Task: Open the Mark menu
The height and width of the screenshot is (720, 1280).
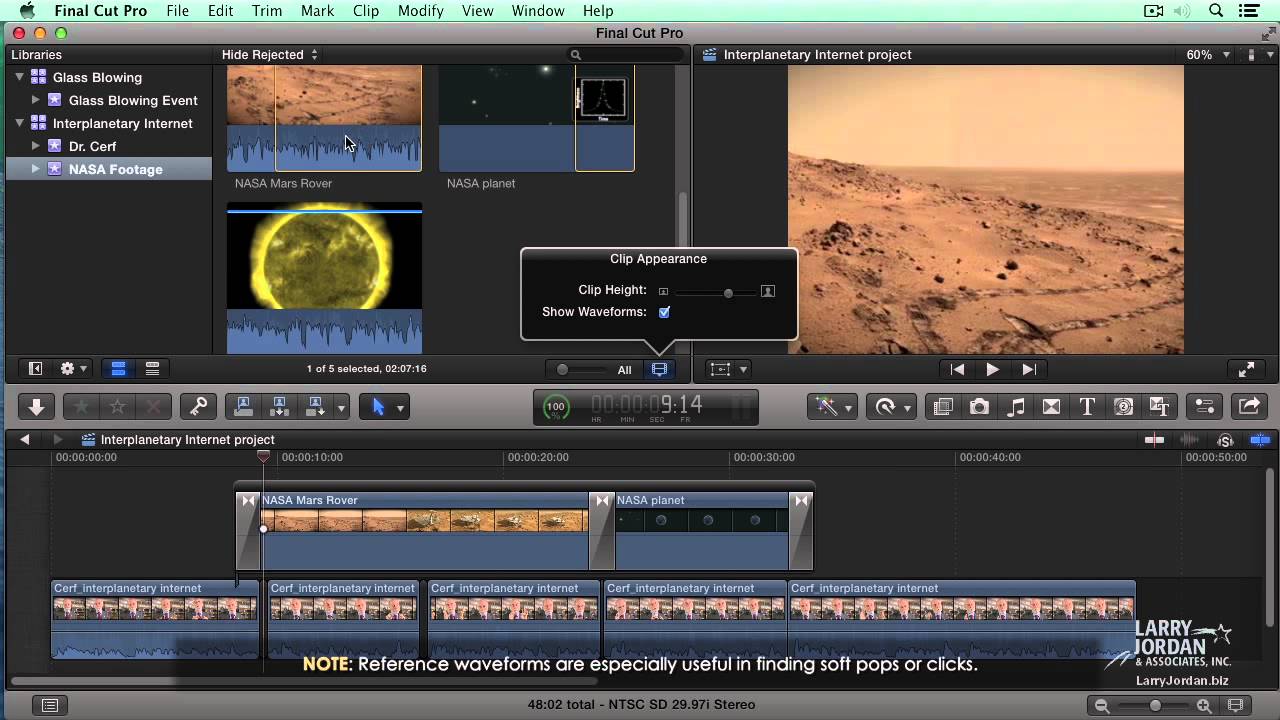Action: coord(317,11)
